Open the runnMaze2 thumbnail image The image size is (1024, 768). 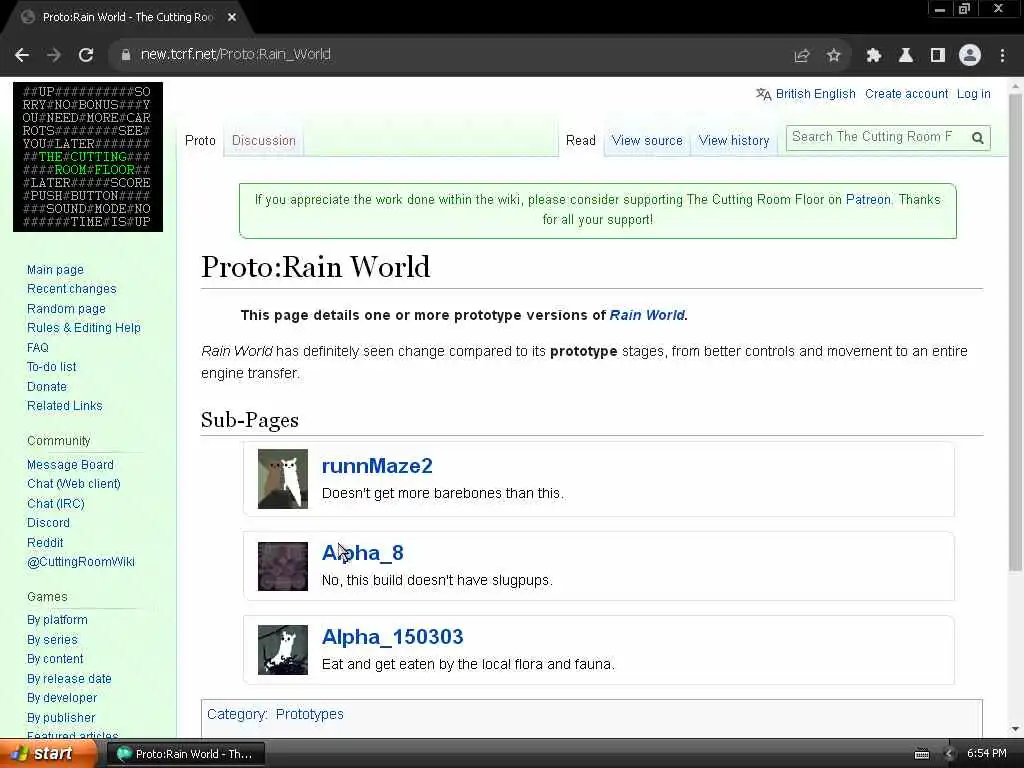(283, 479)
